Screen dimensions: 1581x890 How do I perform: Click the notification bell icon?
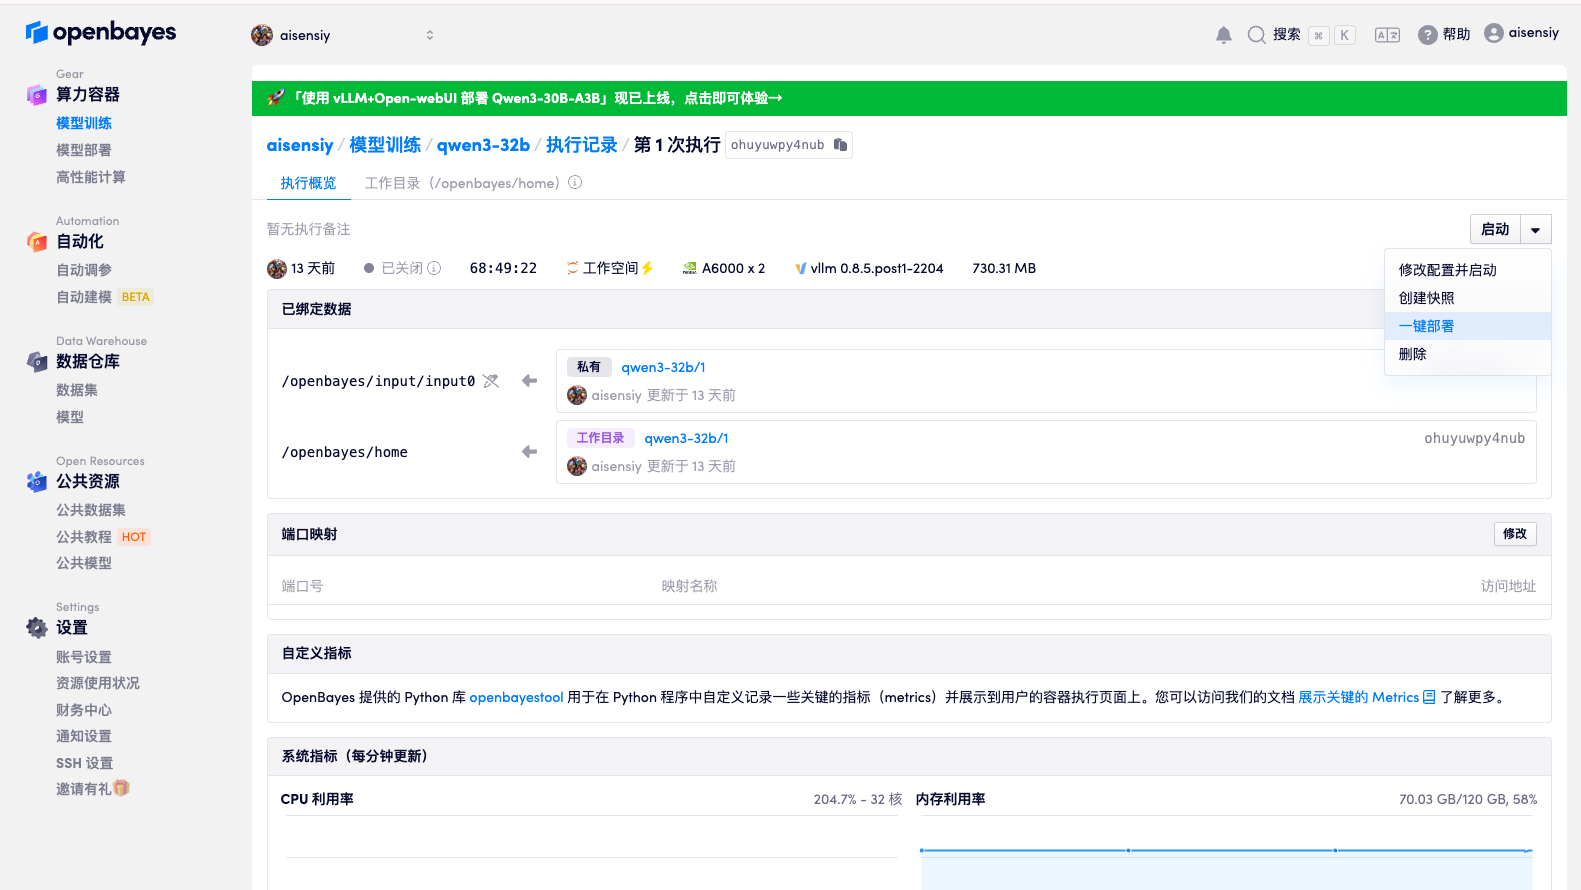(1223, 35)
